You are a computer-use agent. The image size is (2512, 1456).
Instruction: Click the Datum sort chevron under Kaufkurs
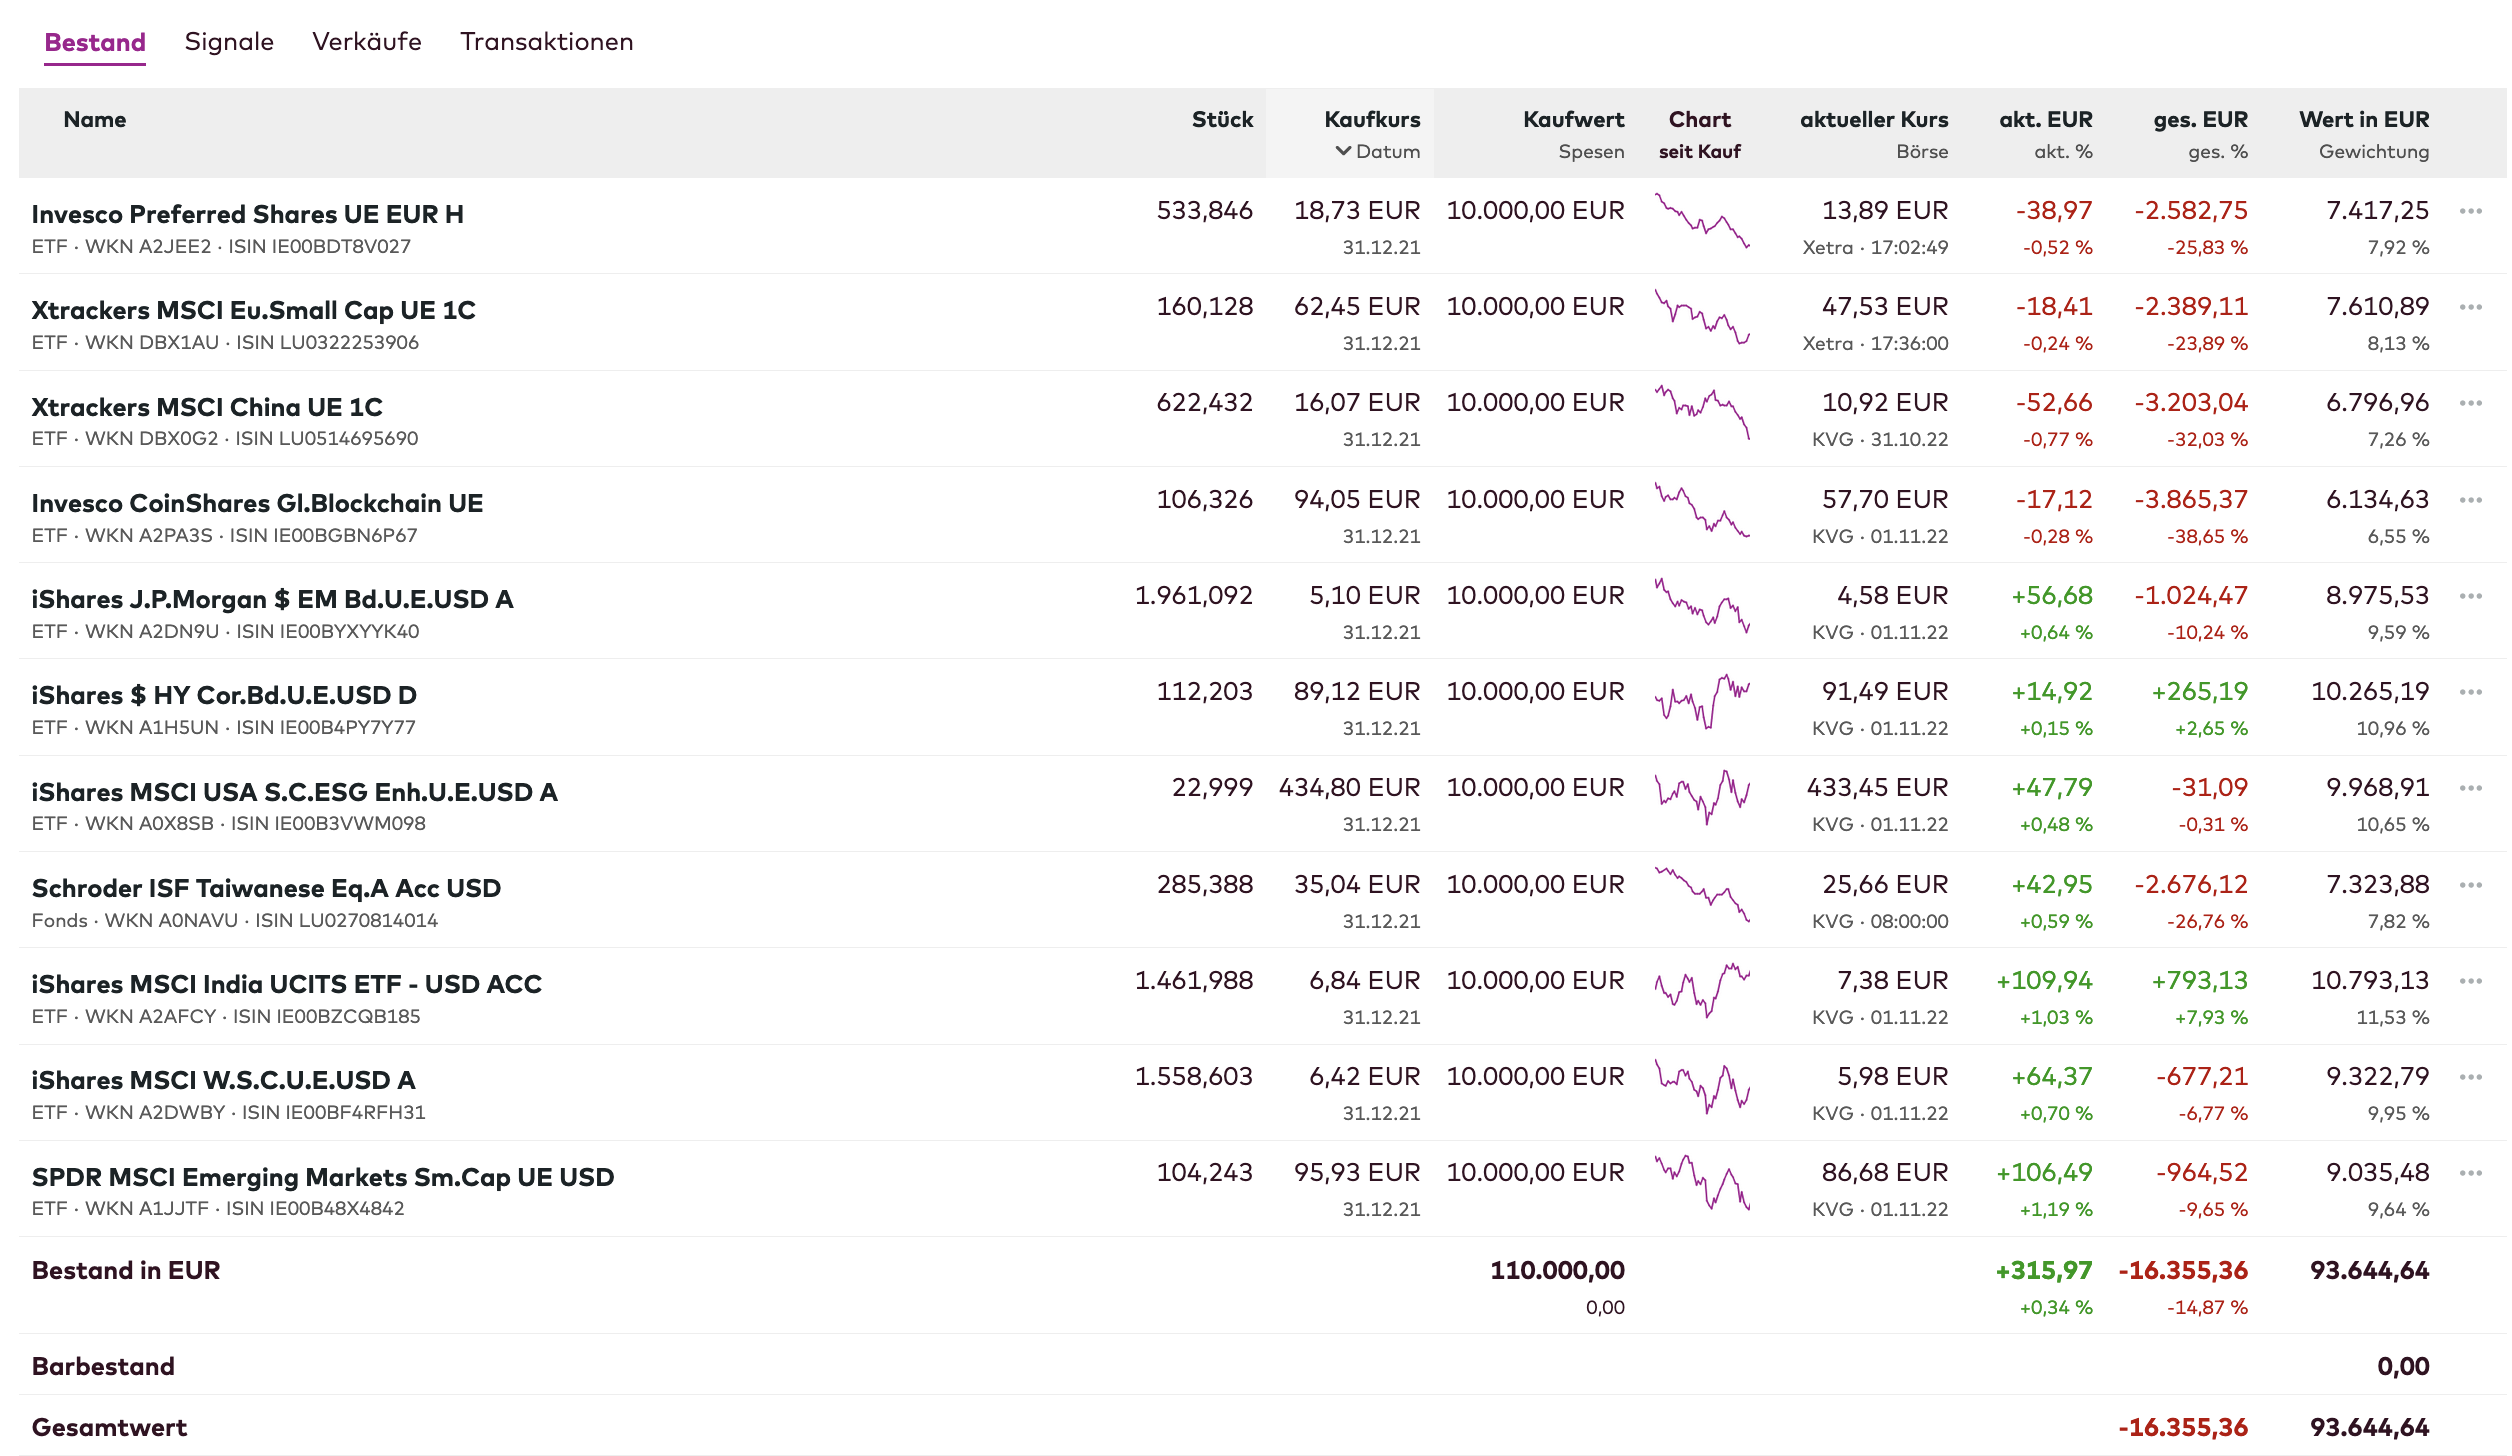point(1344,151)
